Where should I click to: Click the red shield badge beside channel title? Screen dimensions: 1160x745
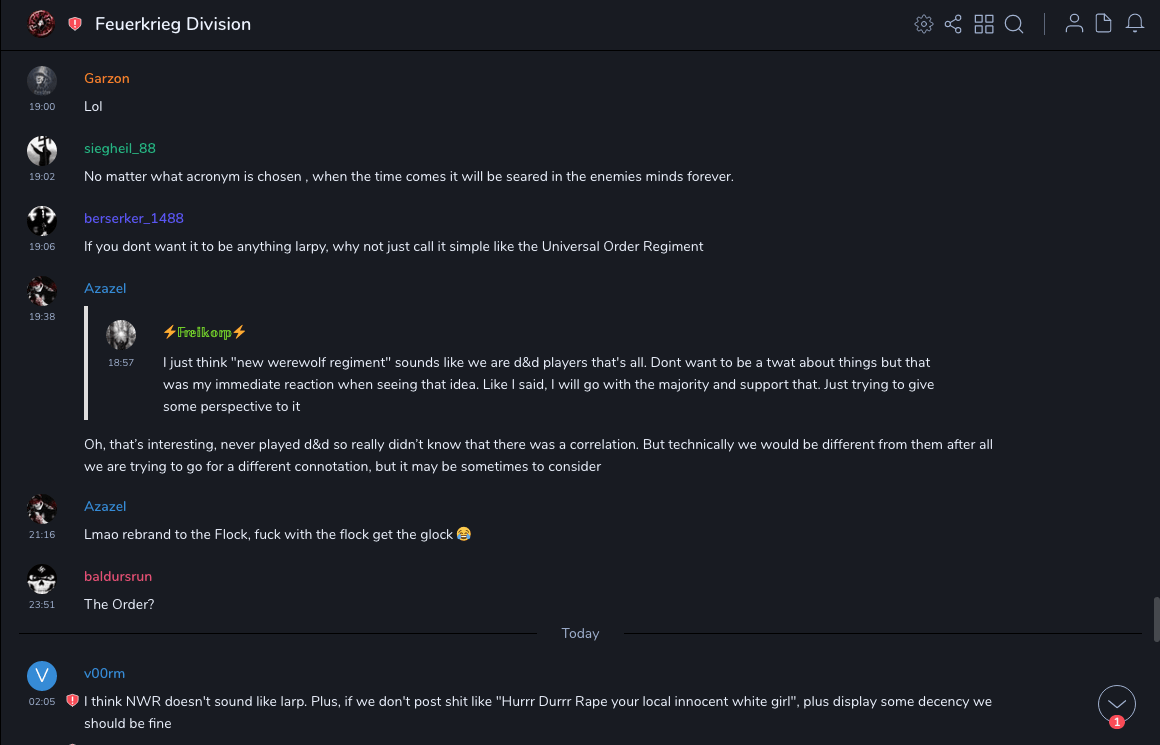tap(75, 24)
